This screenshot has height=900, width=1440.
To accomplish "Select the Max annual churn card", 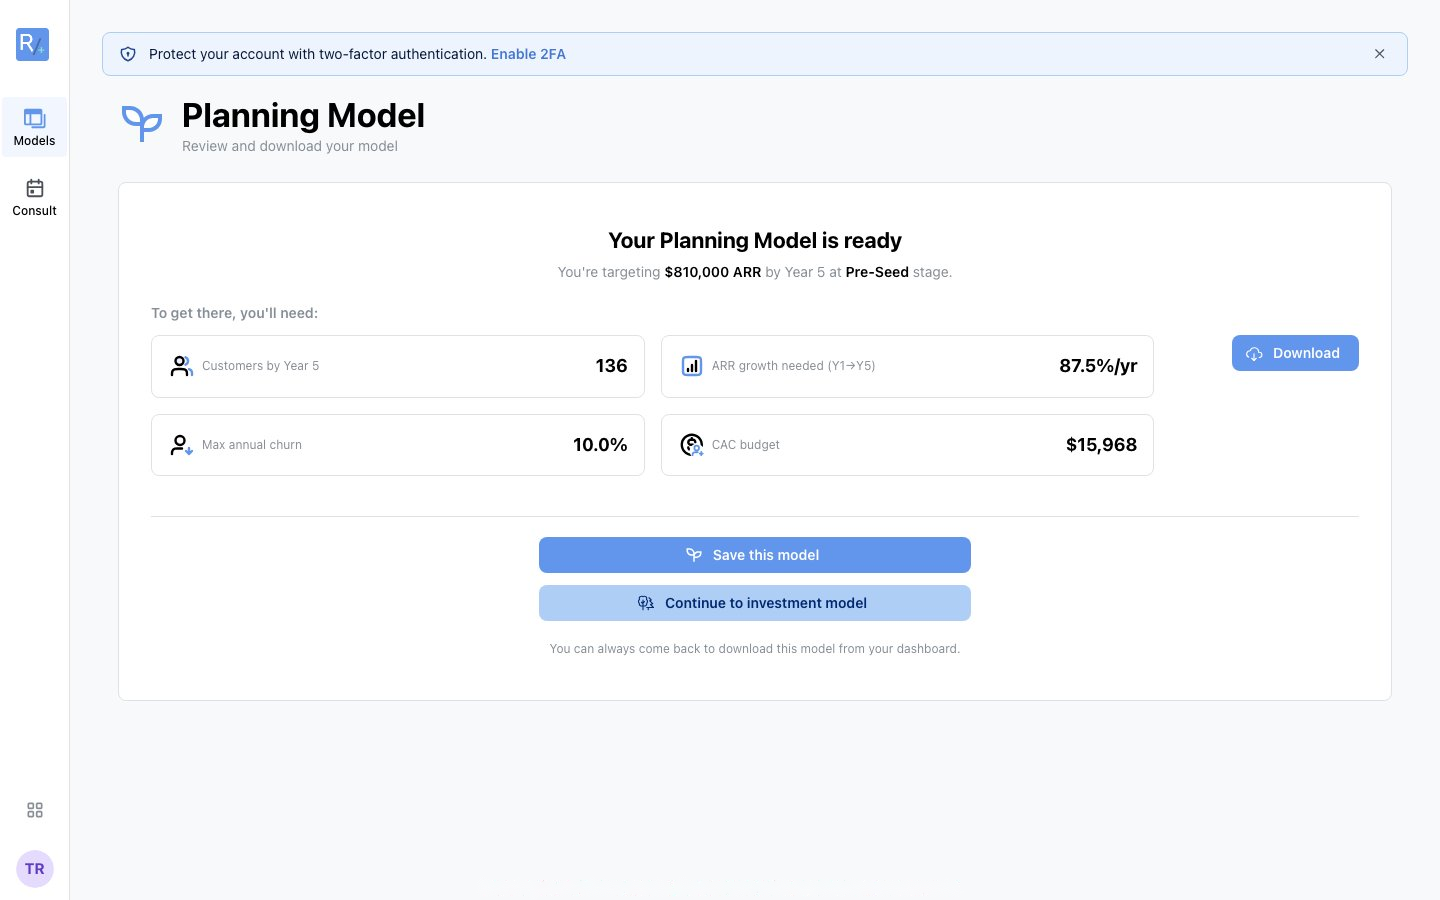I will coord(398,445).
